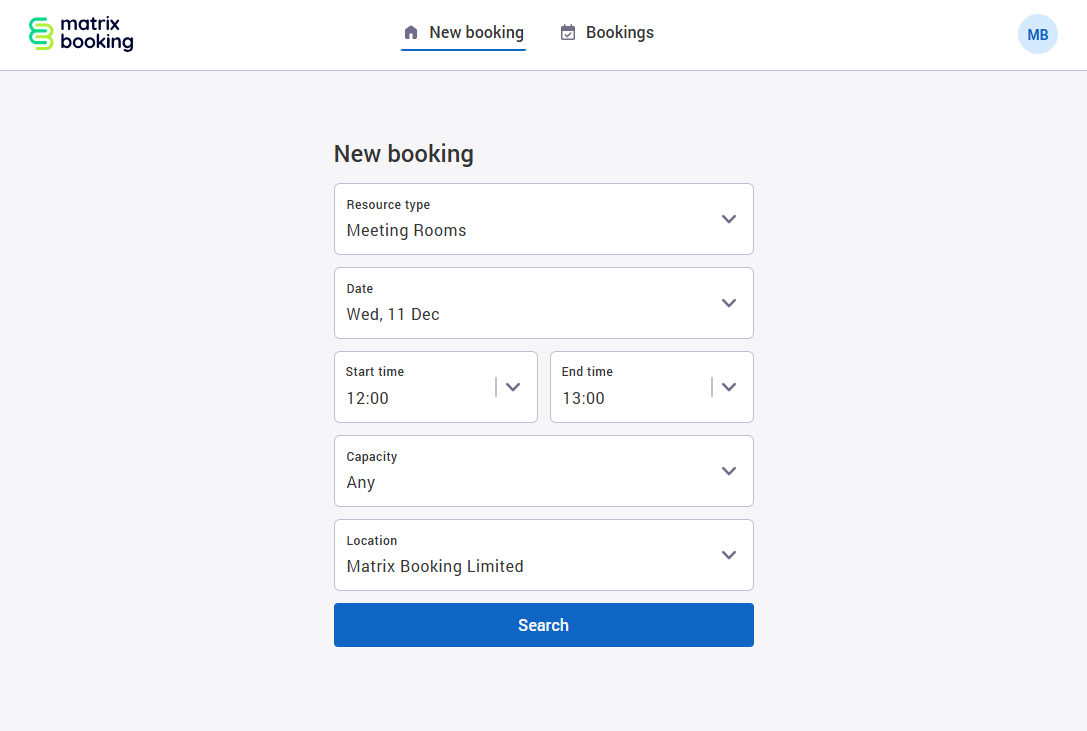Open the MB user avatar menu
1087x731 pixels.
coord(1037,34)
